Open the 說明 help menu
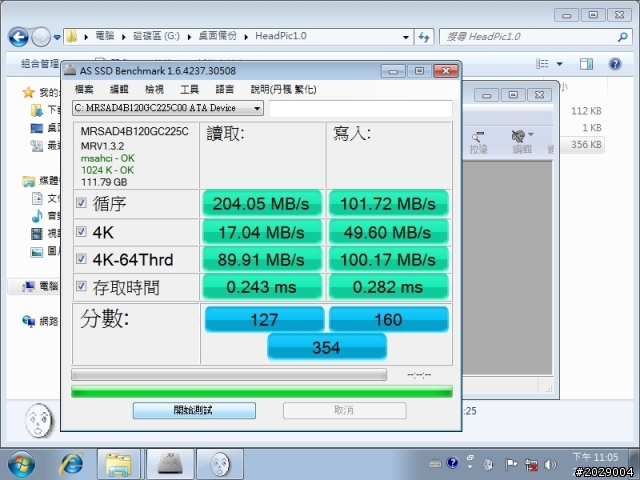640x480 pixels. (x=283, y=89)
